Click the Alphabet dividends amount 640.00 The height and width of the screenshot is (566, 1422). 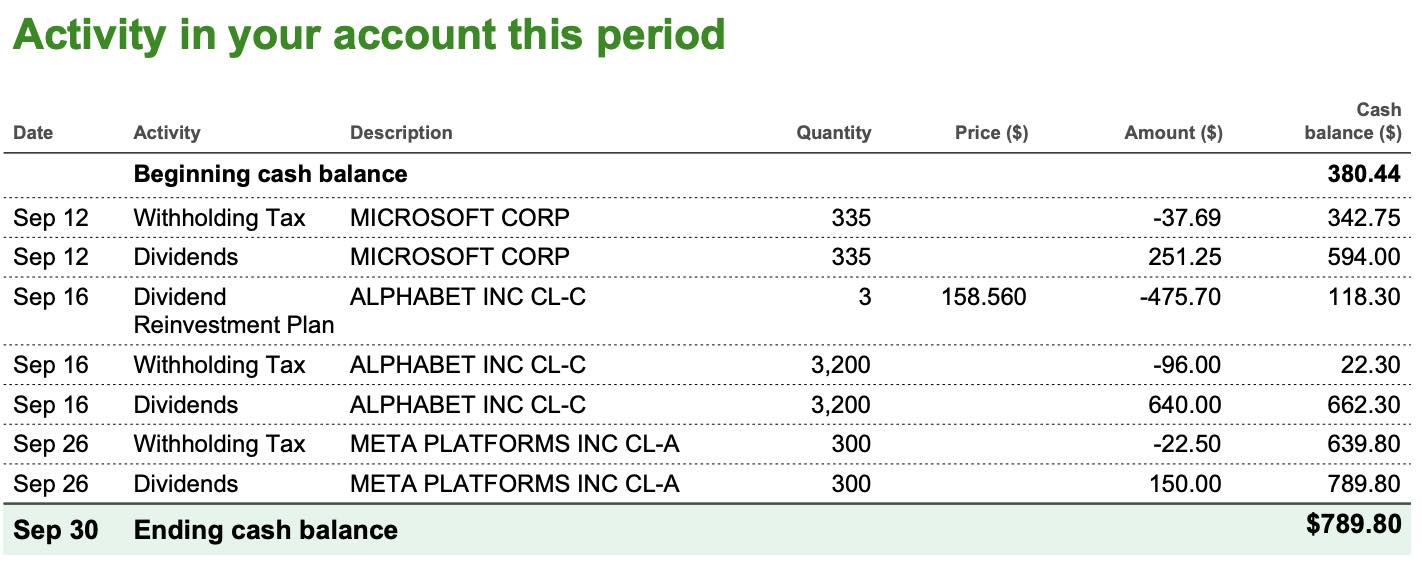pos(1187,405)
